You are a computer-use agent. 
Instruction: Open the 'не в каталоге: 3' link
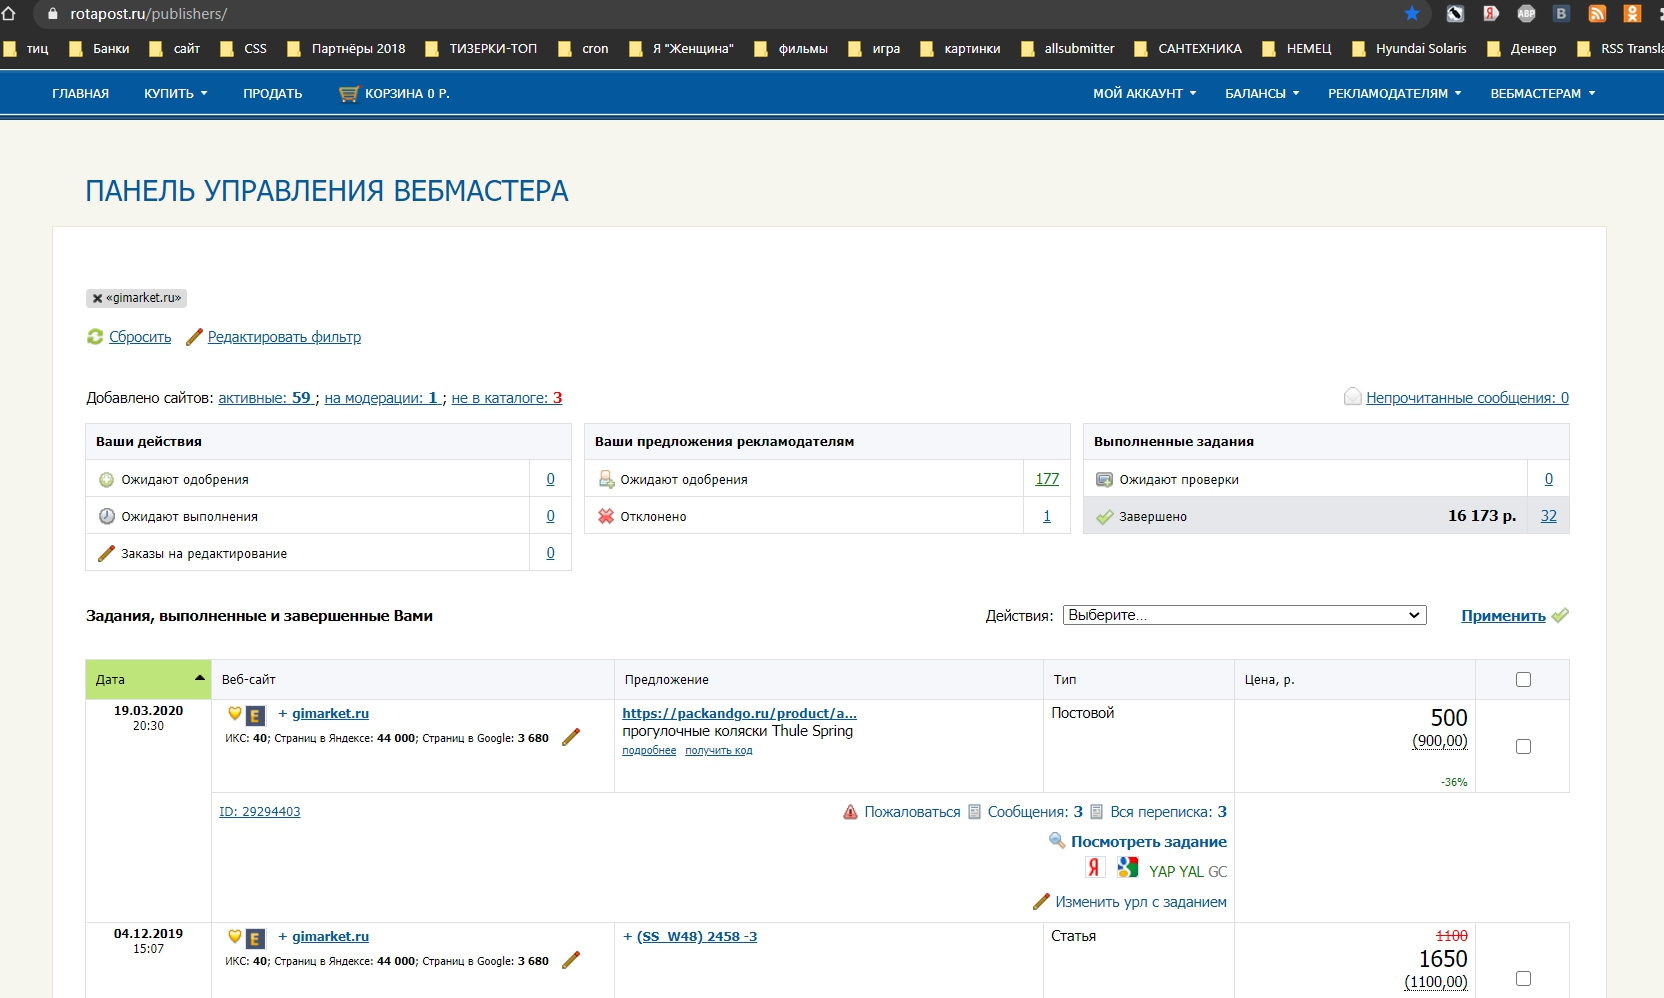(507, 398)
